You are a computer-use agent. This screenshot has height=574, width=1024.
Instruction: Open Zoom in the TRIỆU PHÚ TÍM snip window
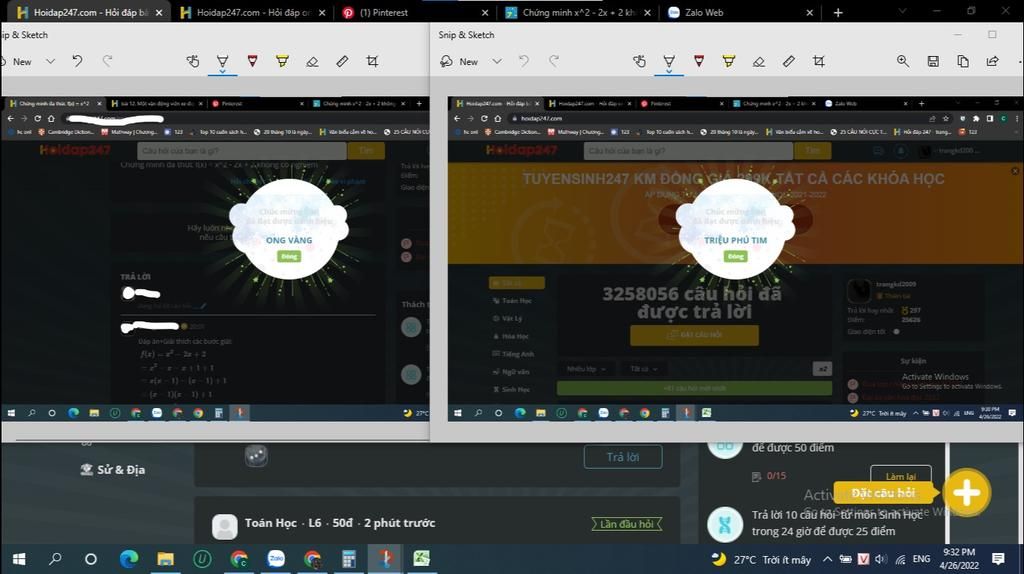tap(903, 61)
